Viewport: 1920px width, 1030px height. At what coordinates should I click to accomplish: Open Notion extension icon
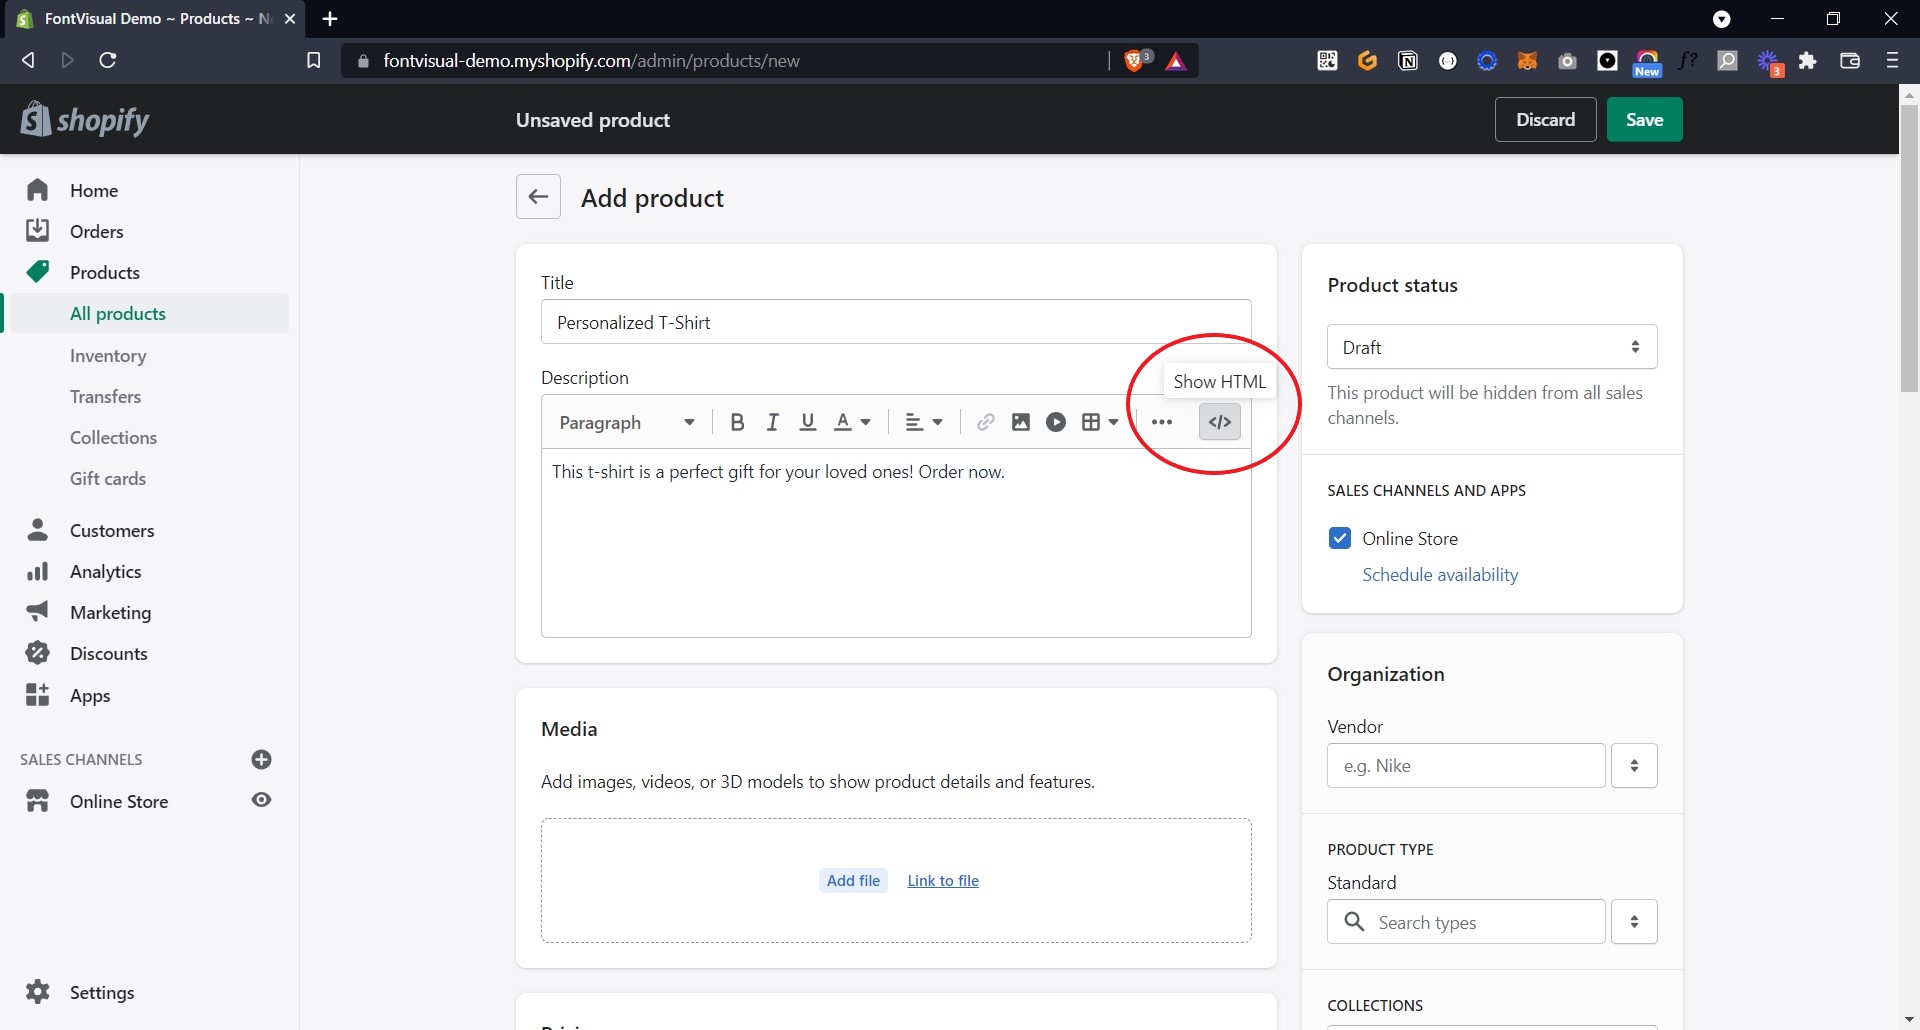point(1407,61)
